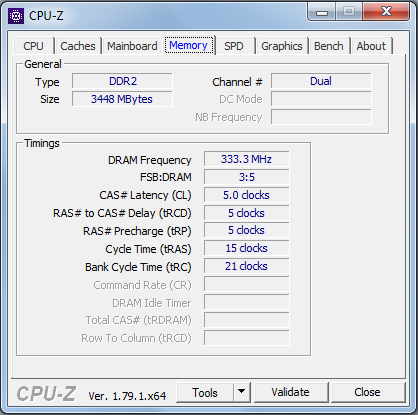Image resolution: width=418 pixels, height=415 pixels.
Task: Click the Ver. 1.79.1.x64 version text
Action: coord(127,396)
